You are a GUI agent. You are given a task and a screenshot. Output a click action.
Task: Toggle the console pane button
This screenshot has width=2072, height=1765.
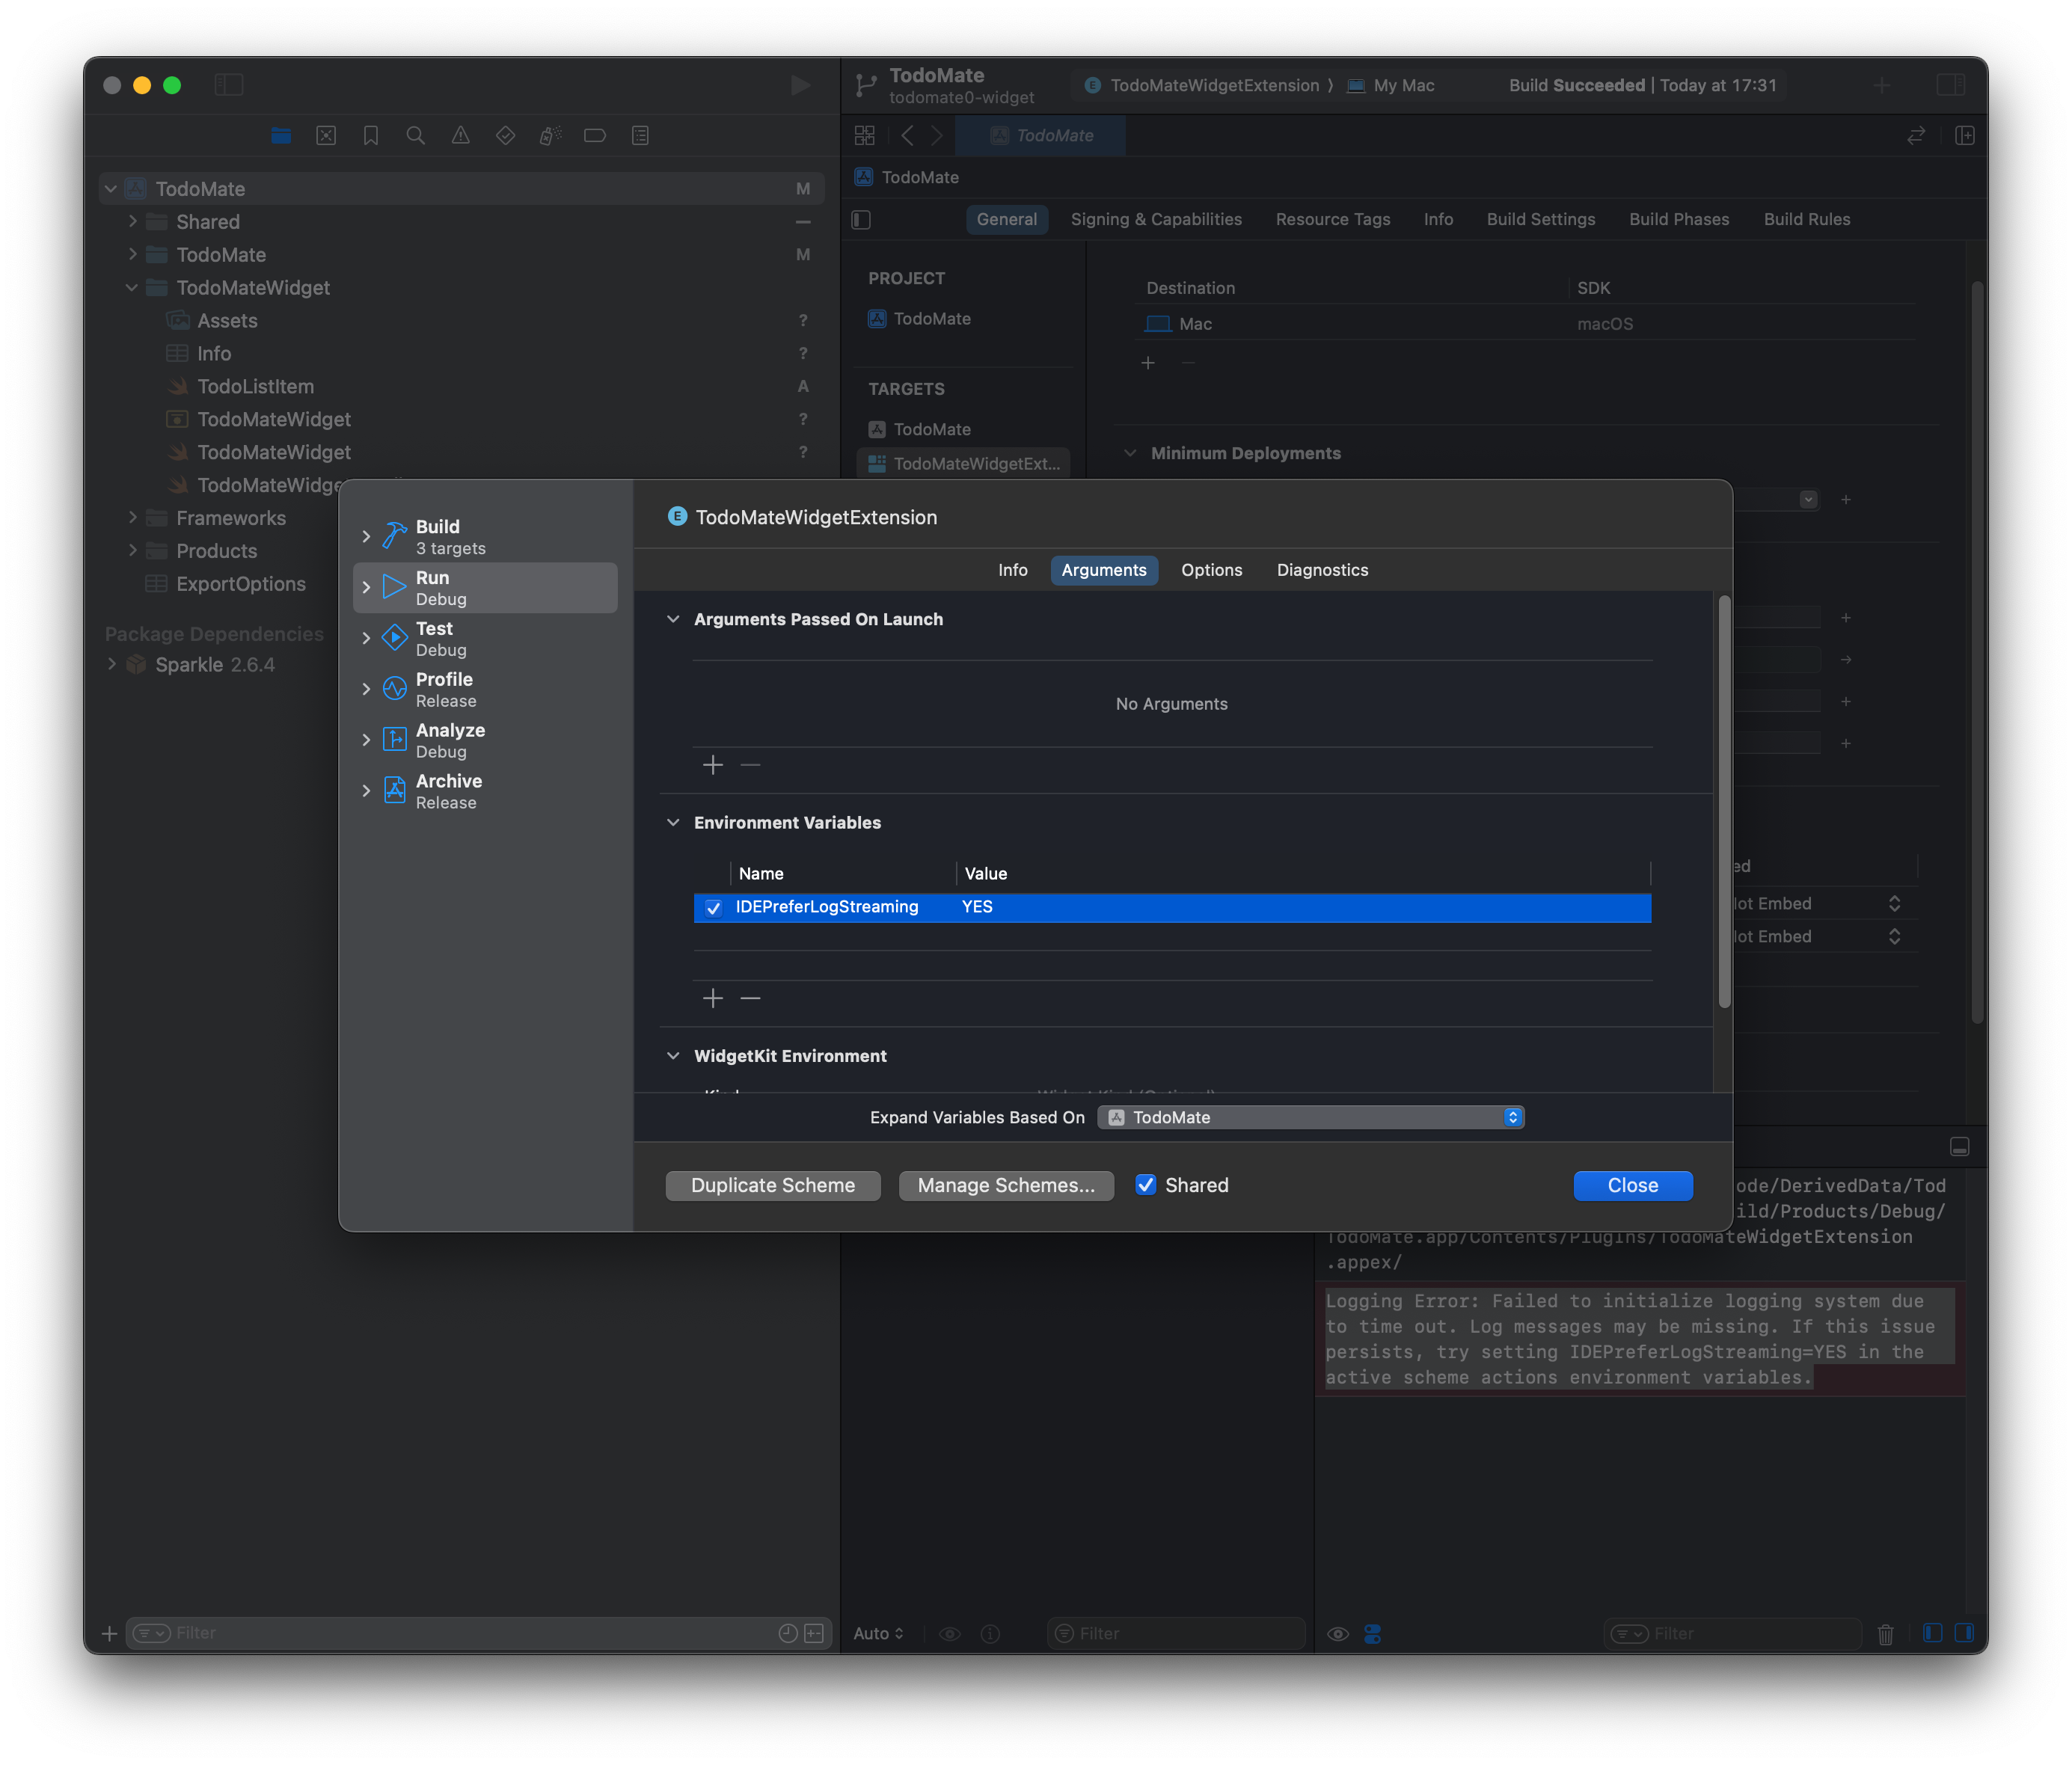(1964, 1633)
